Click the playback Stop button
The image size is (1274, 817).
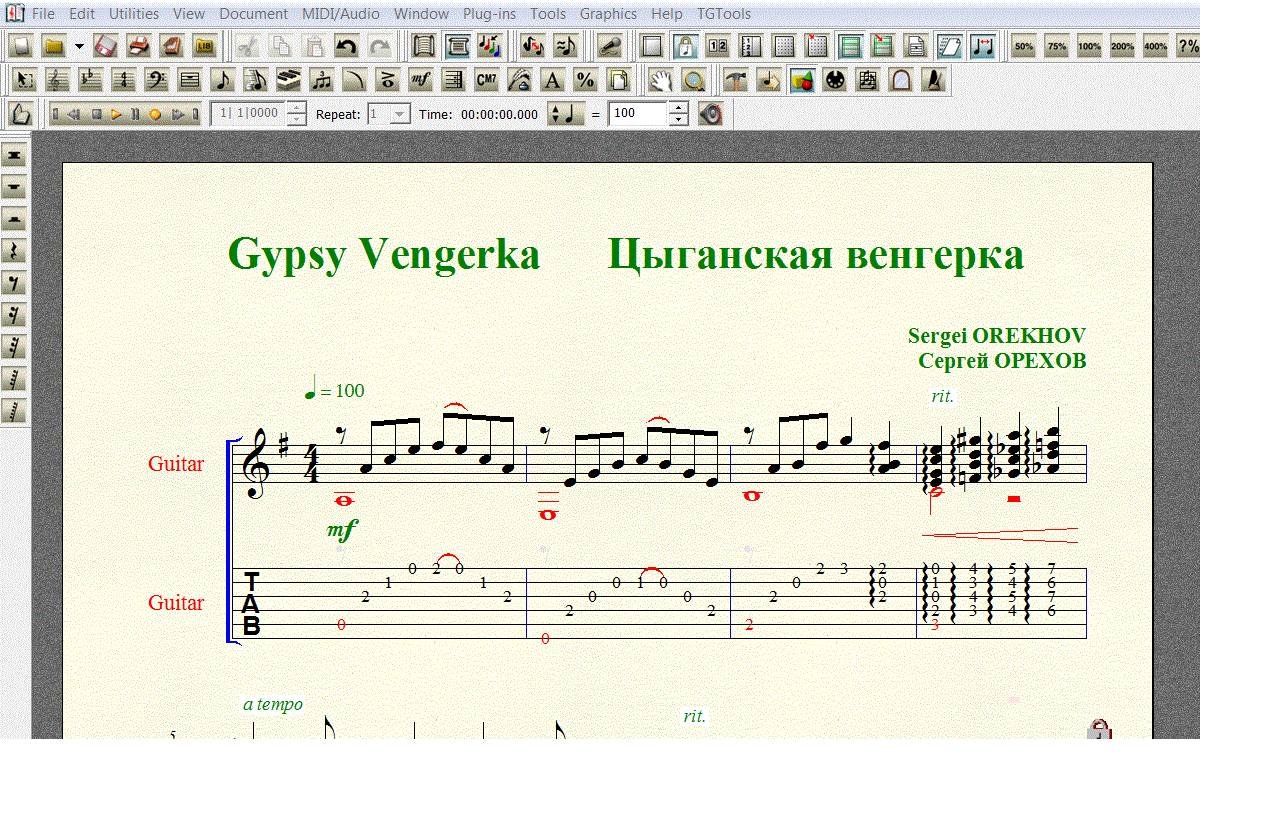[x=97, y=114]
